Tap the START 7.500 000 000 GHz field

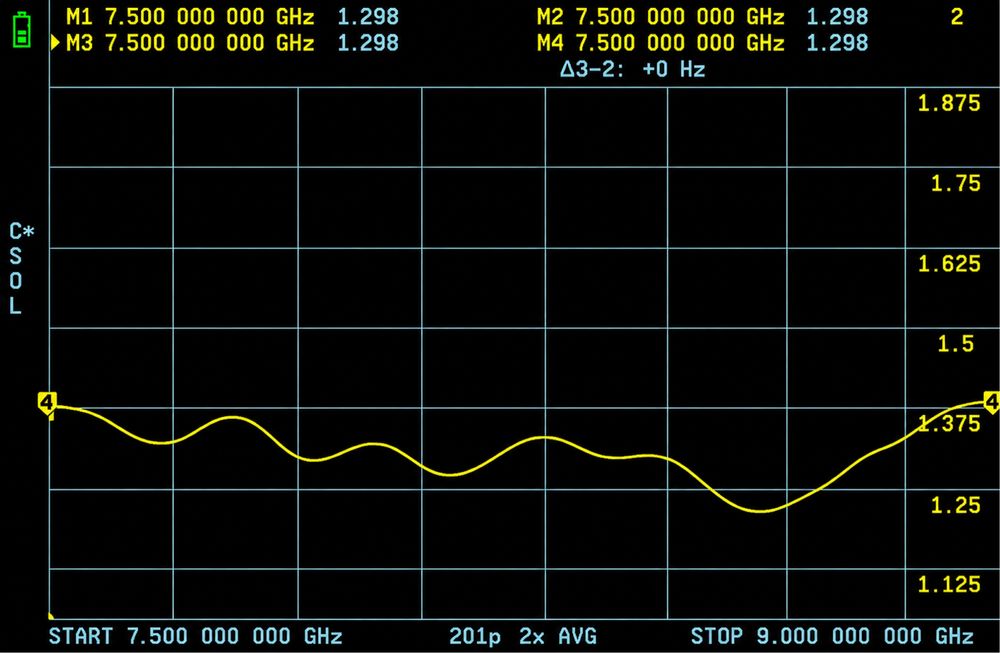[x=196, y=636]
